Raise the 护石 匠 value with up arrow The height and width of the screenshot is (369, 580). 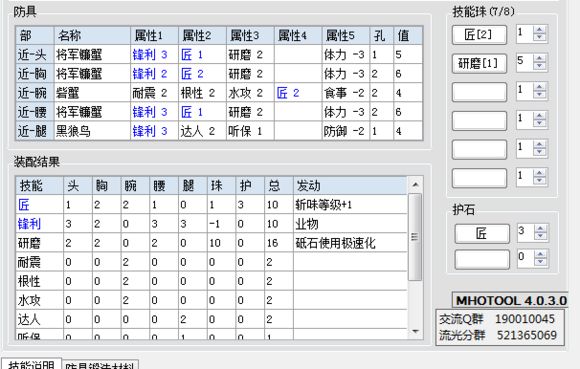pyautogui.click(x=541, y=228)
